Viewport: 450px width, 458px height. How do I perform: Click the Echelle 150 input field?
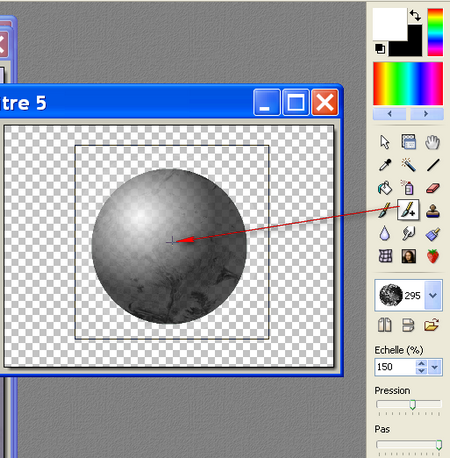click(x=395, y=367)
